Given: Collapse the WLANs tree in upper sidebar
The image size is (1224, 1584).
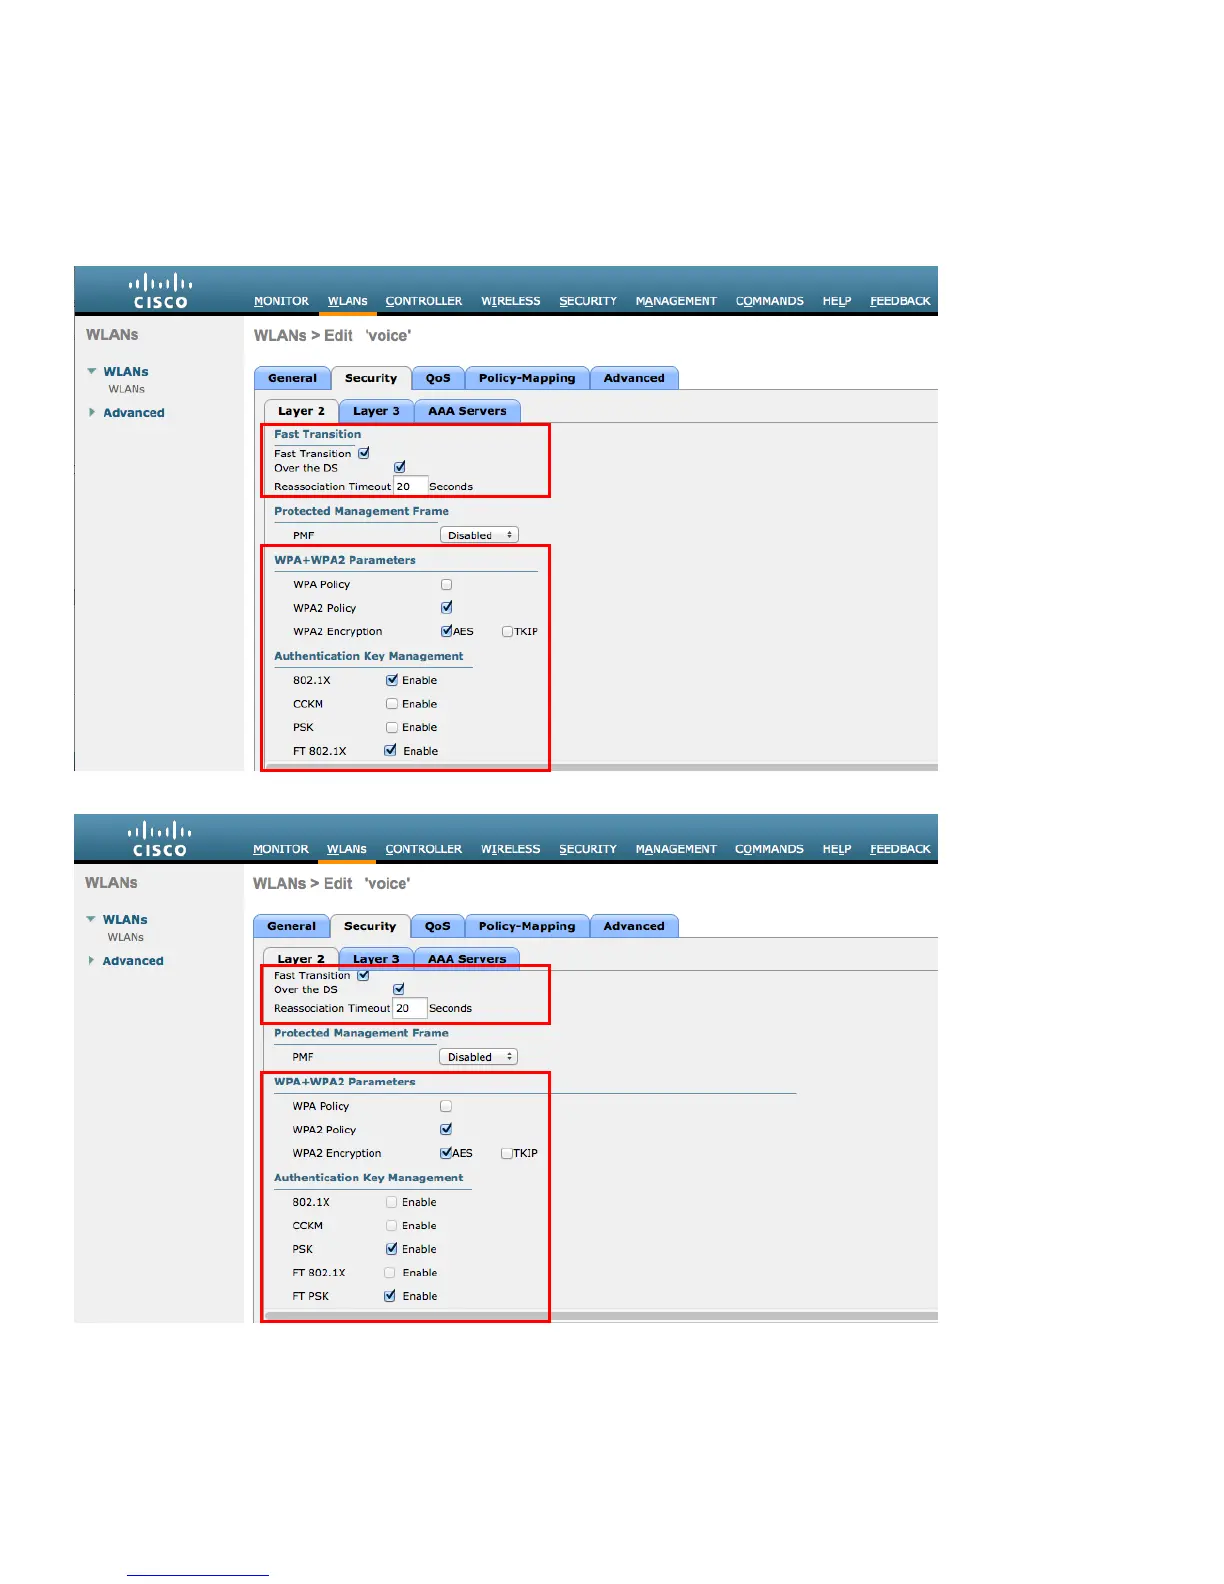Looking at the screenshot, I should point(92,371).
